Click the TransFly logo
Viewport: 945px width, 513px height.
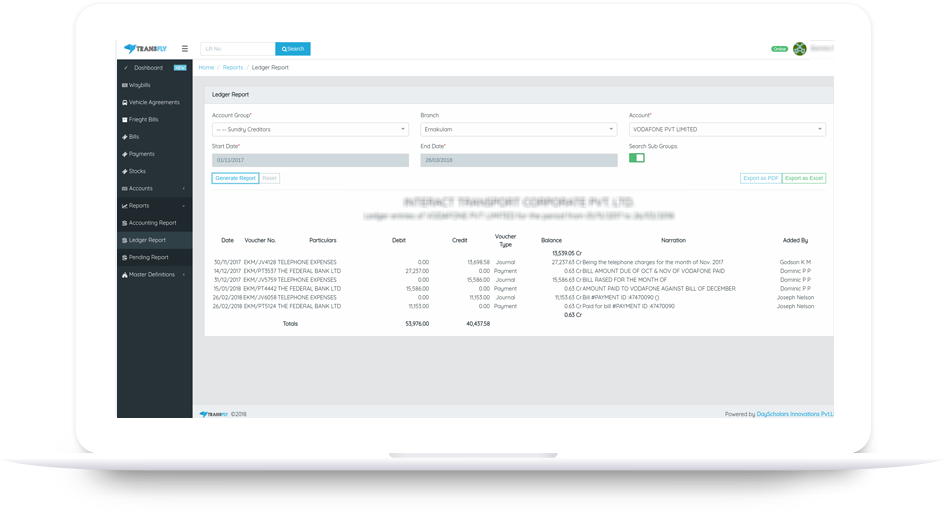click(x=145, y=48)
